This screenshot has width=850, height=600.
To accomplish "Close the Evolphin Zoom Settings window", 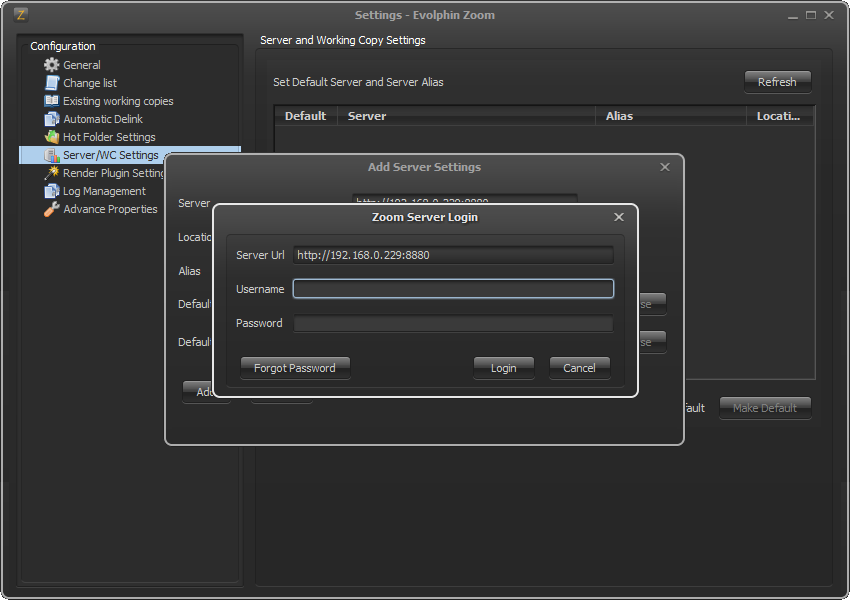I will [829, 15].
